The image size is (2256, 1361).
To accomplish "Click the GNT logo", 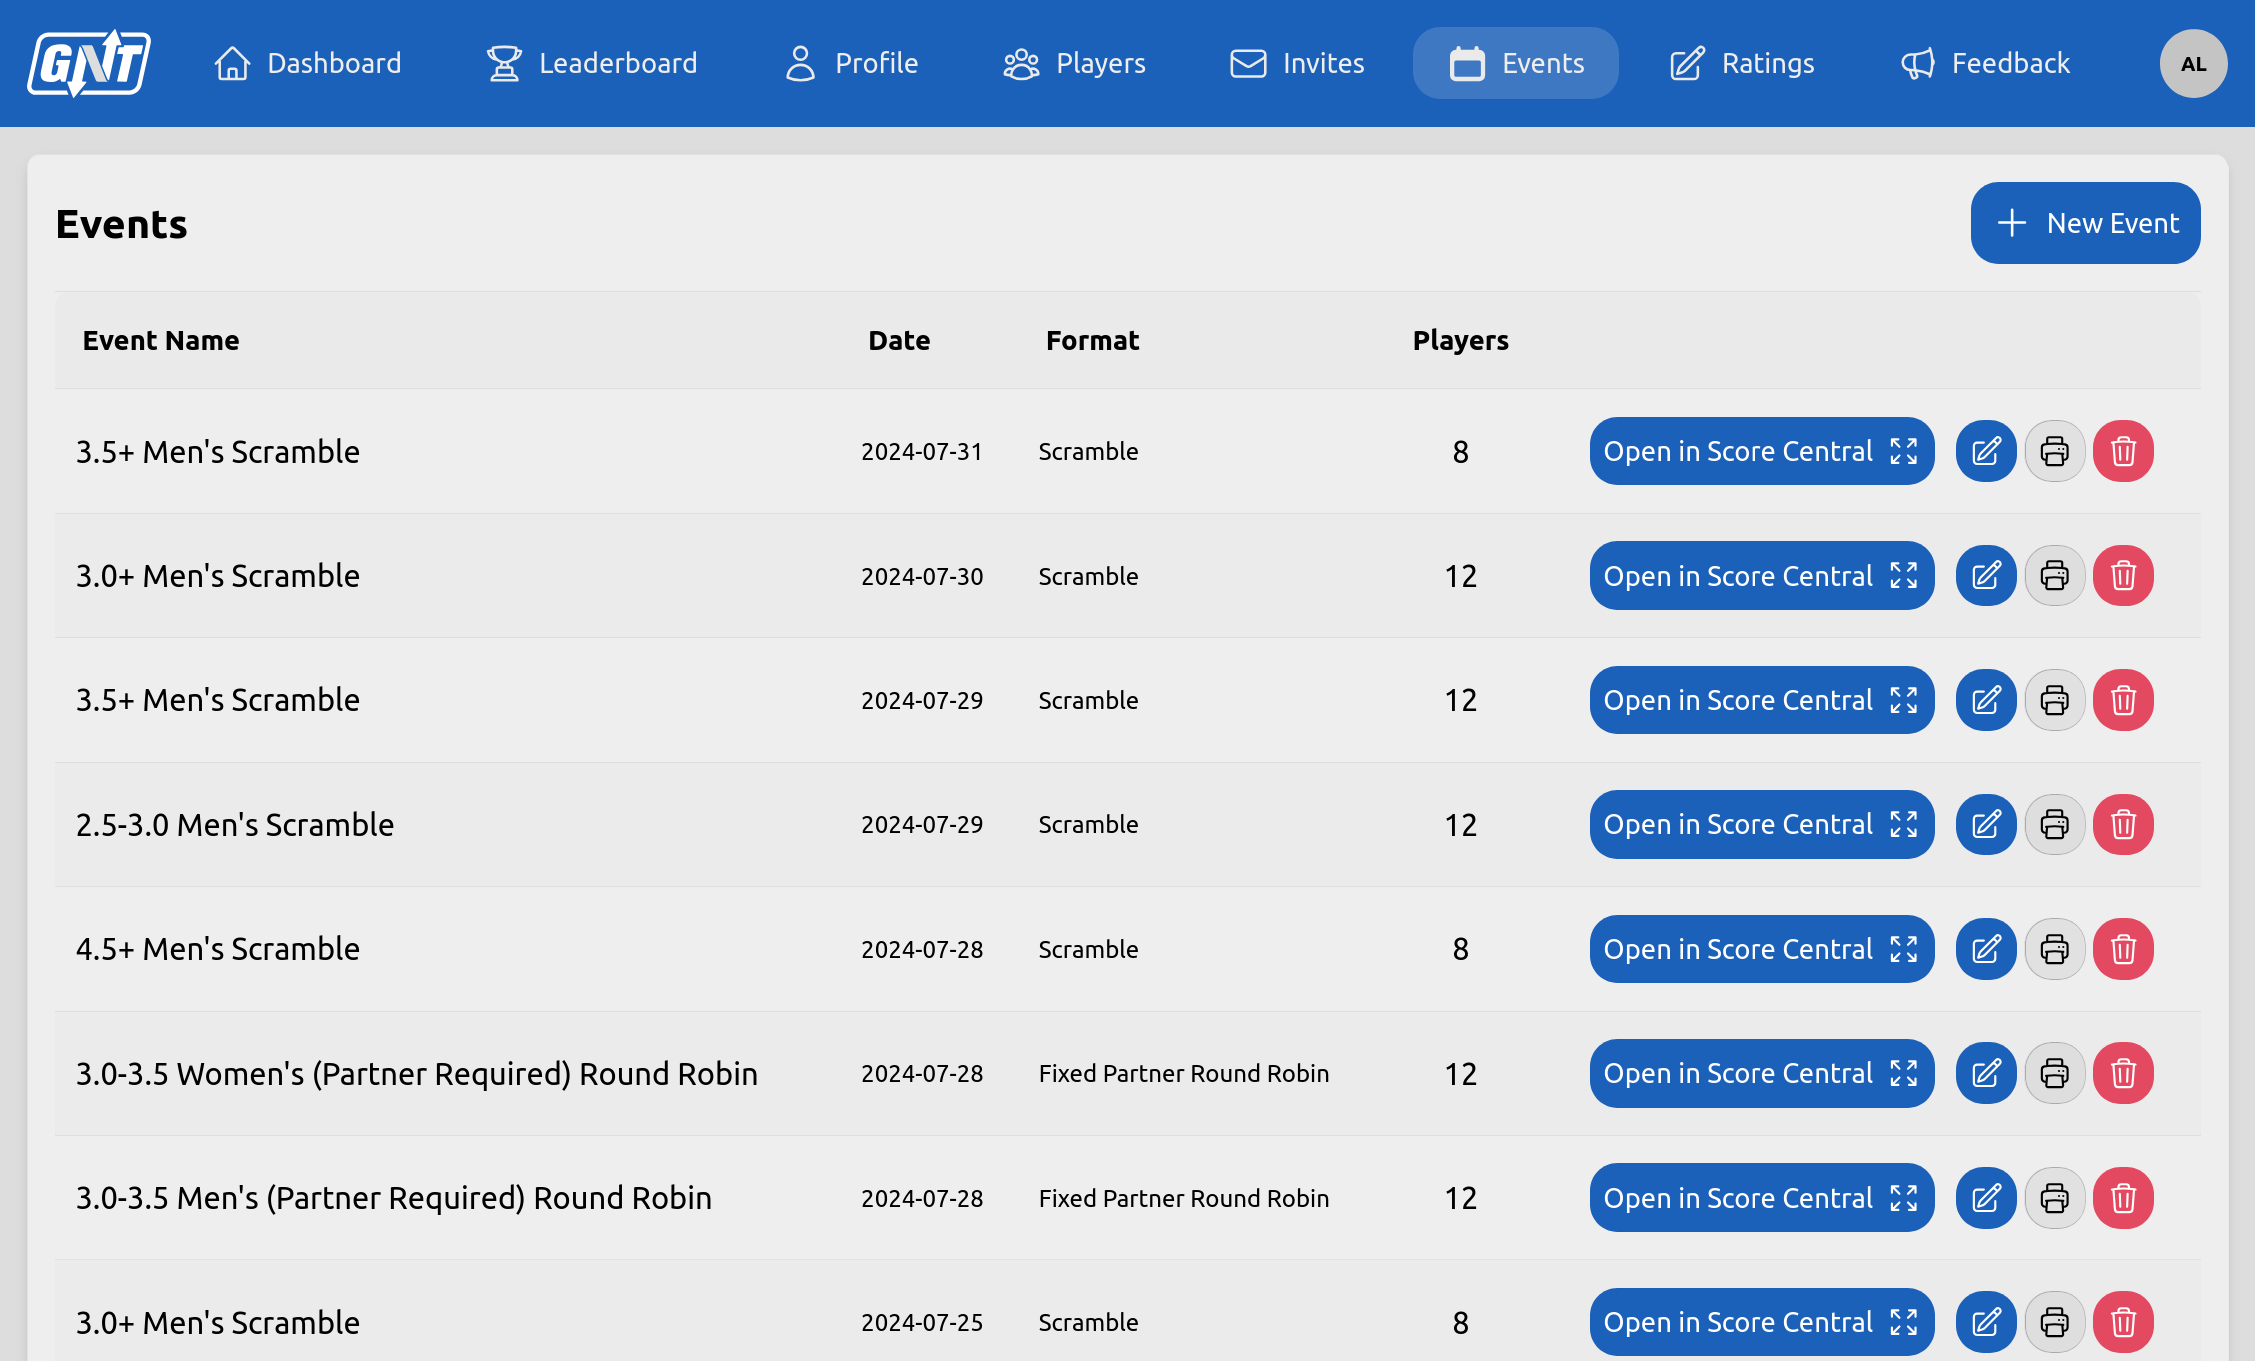I will 89,63.
